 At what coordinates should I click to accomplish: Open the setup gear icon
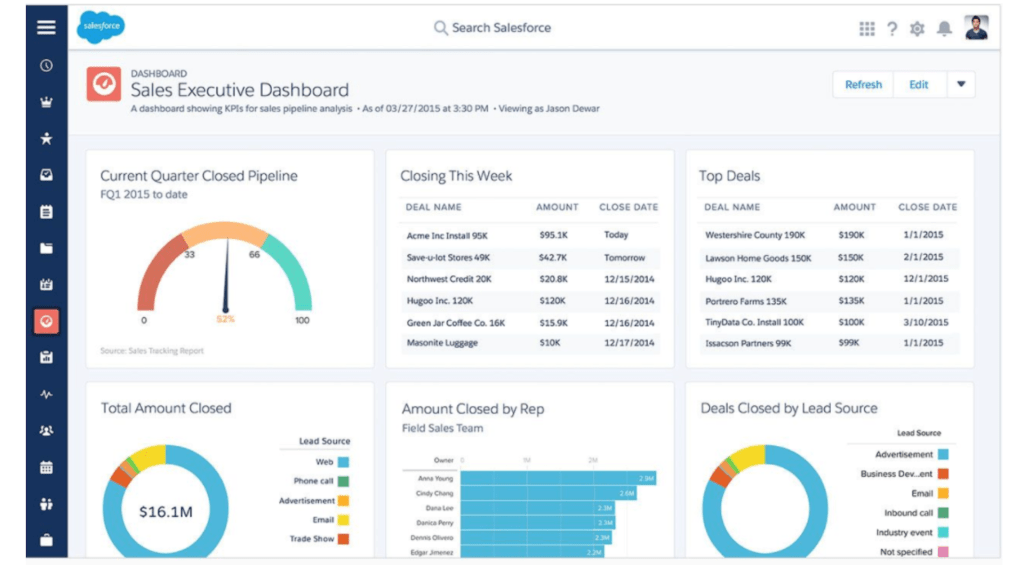[x=917, y=28]
